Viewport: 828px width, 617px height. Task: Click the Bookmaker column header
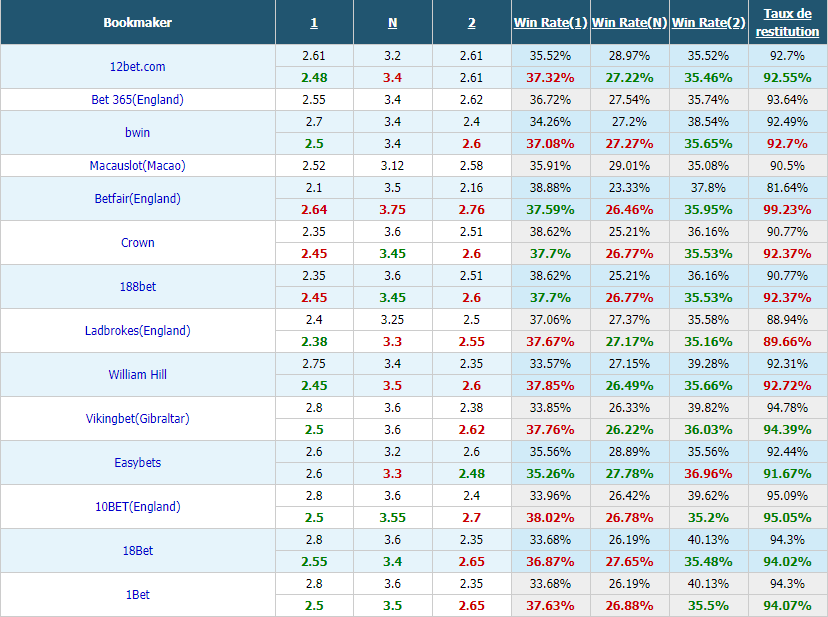pyautogui.click(x=137, y=23)
